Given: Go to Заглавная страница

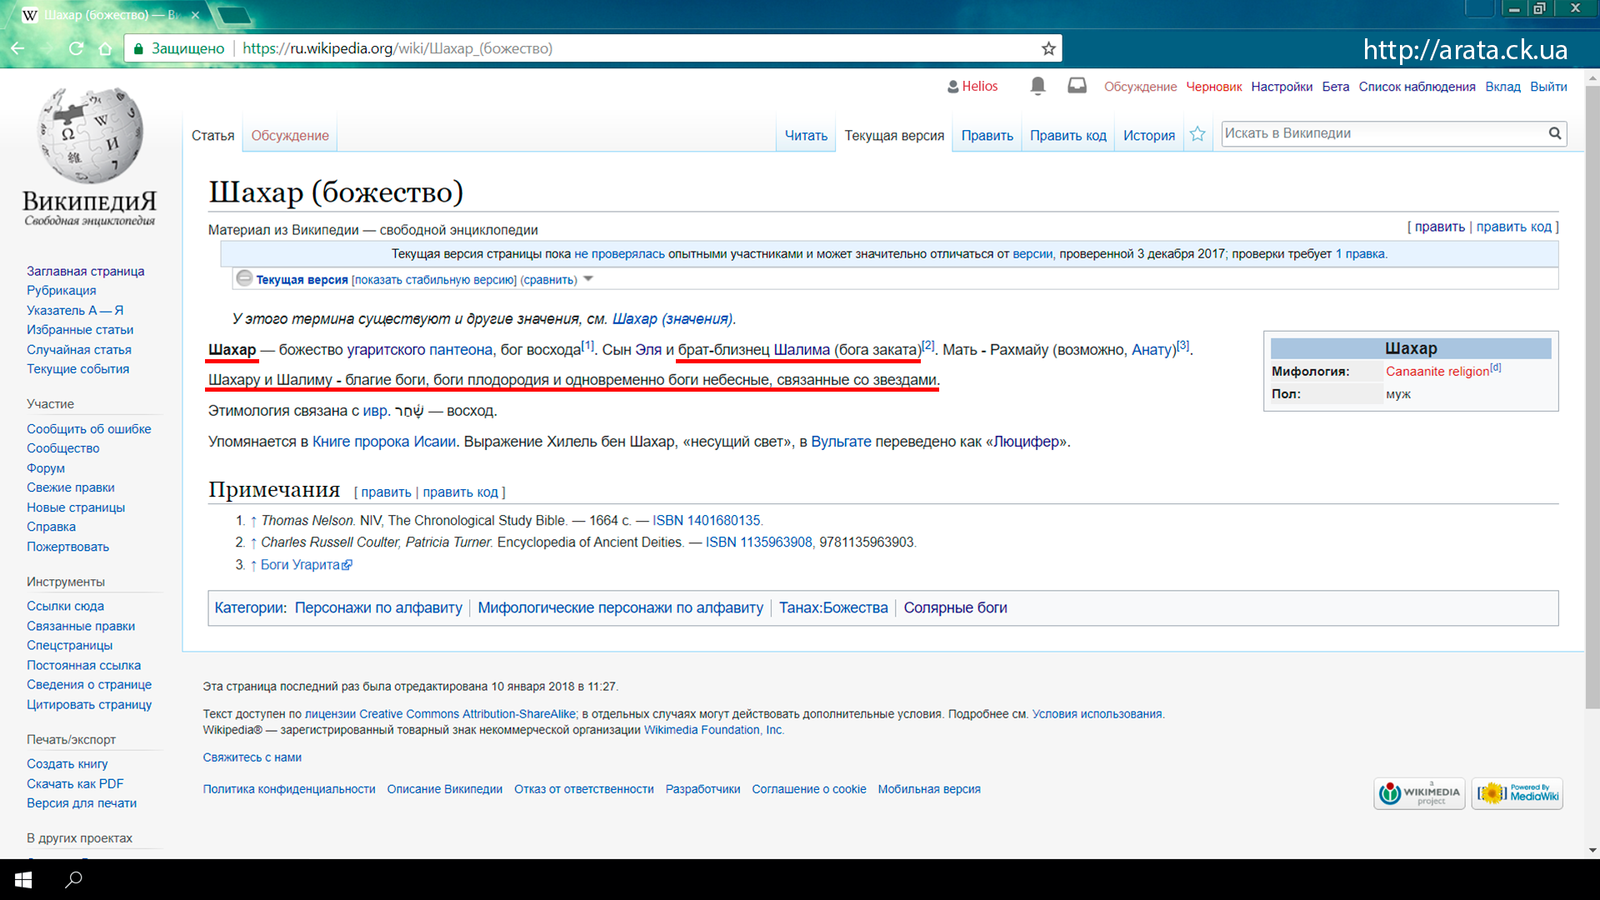Looking at the screenshot, I should [x=85, y=271].
